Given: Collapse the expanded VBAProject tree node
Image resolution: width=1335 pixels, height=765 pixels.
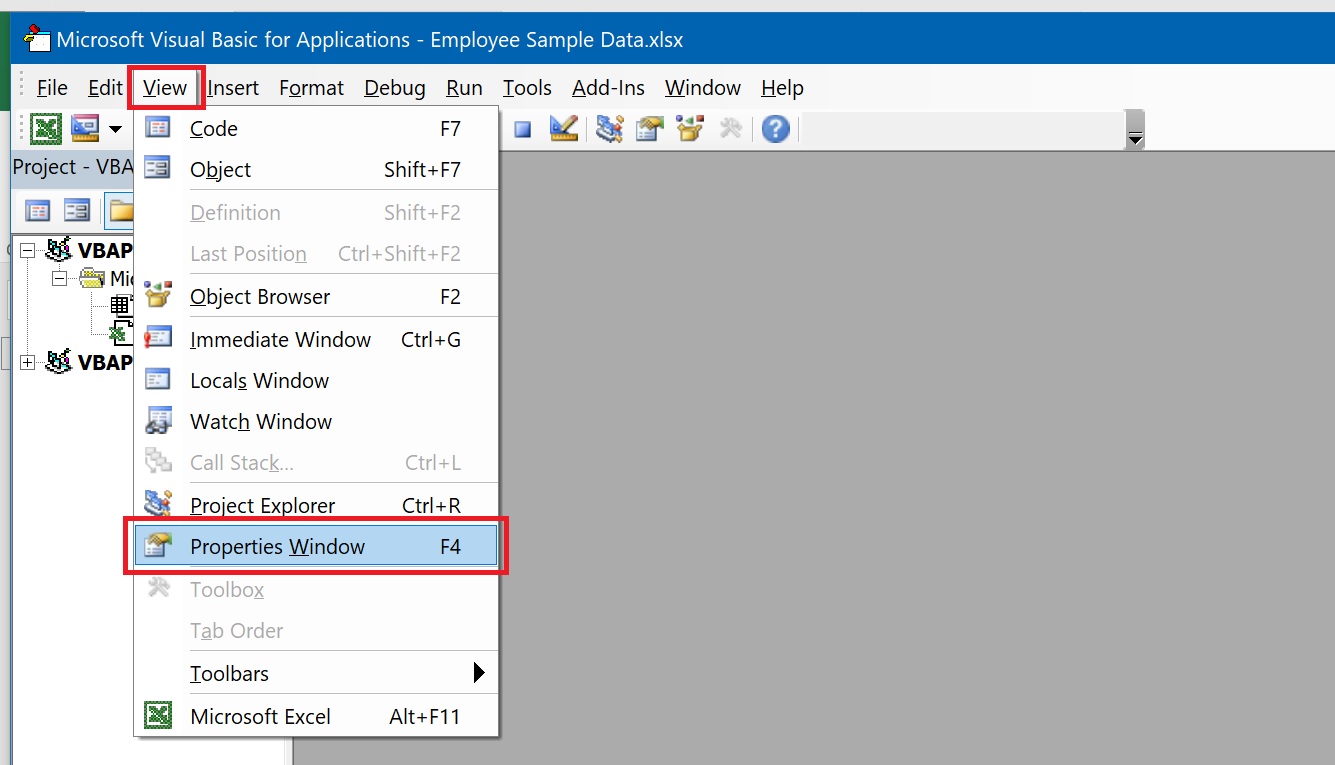Looking at the screenshot, I should click(27, 251).
